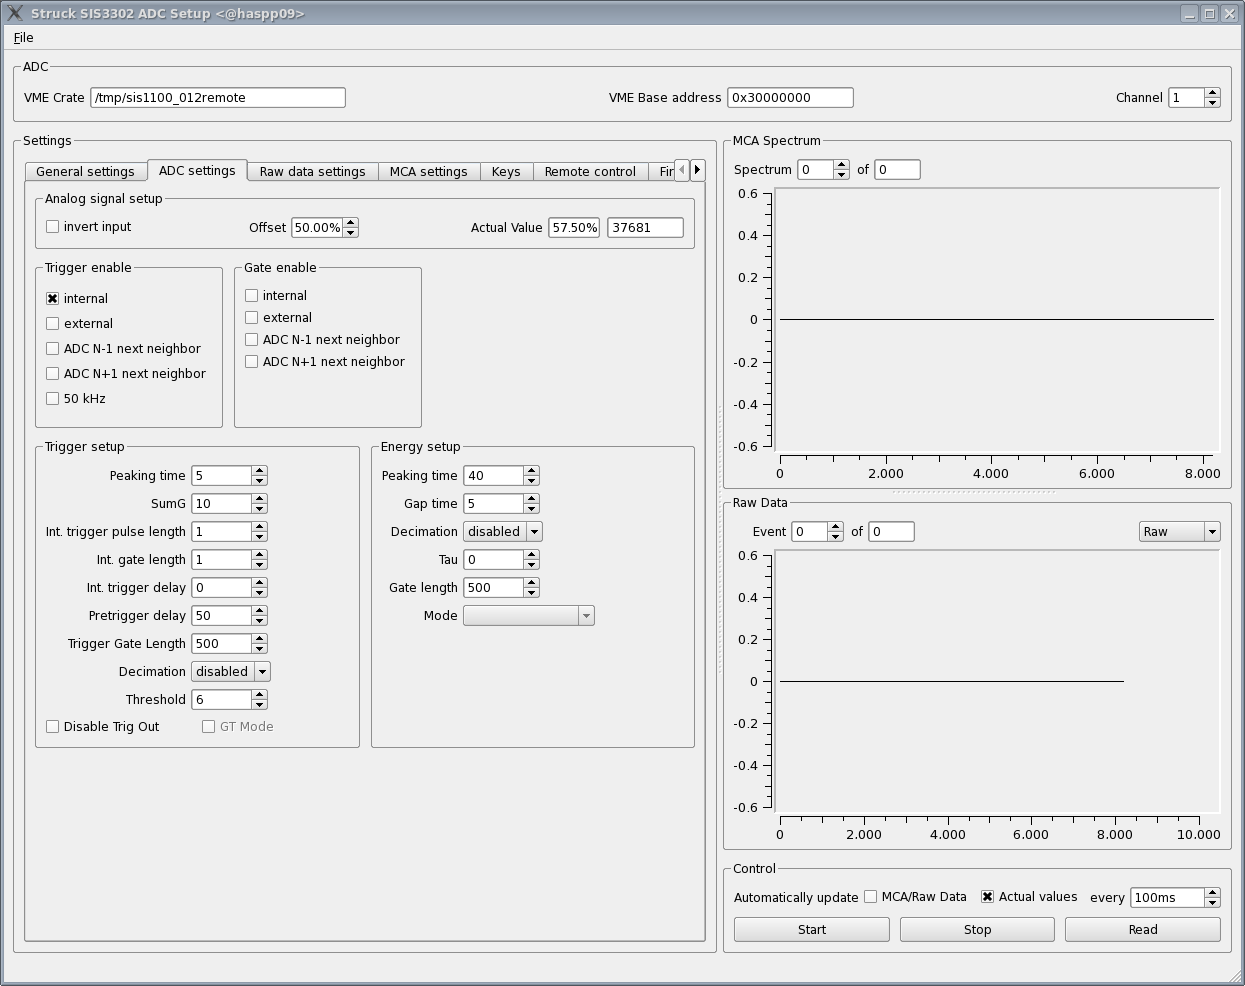This screenshot has width=1245, height=986.
Task: Adjust Pretrigger delay spinner
Action: [x=259, y=616]
